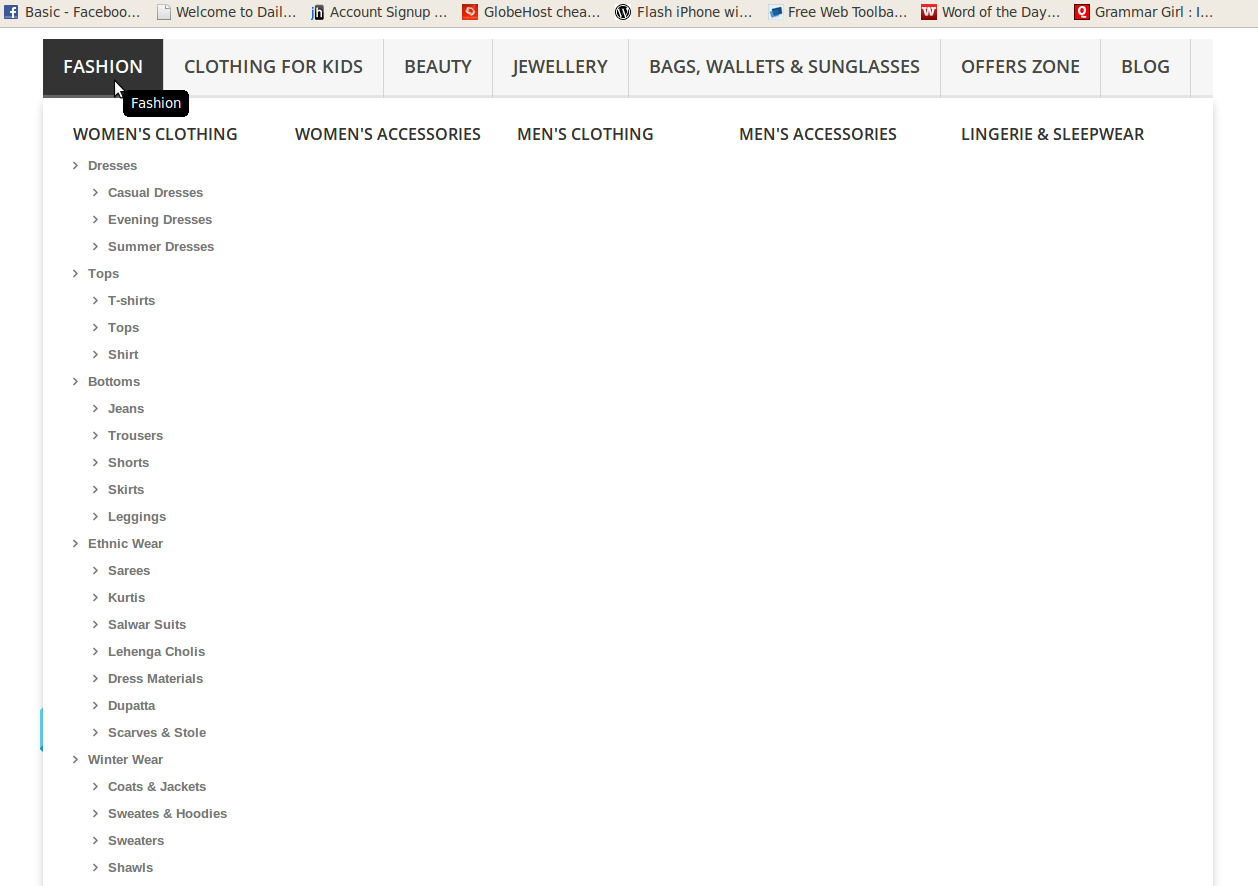Open the Lingerie & Sleepwear heading
Viewport: 1258px width, 886px height.
(1052, 134)
